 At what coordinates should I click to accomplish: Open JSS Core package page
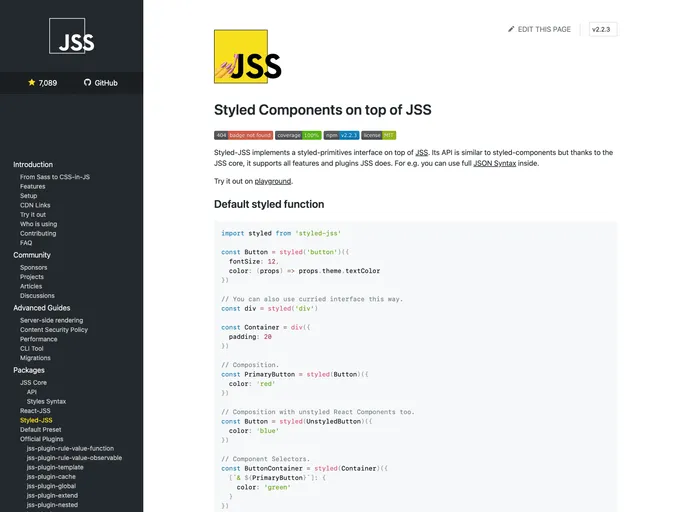(33, 383)
